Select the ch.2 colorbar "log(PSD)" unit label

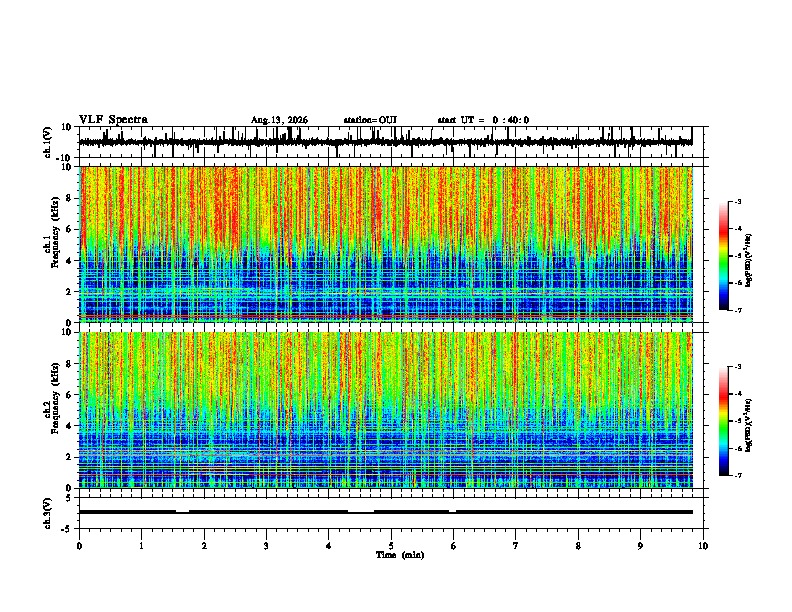[748, 425]
